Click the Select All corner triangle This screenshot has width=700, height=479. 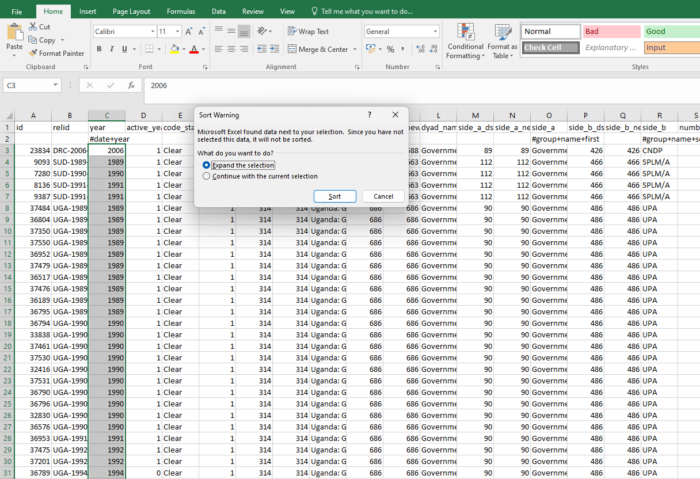[x=8, y=116]
